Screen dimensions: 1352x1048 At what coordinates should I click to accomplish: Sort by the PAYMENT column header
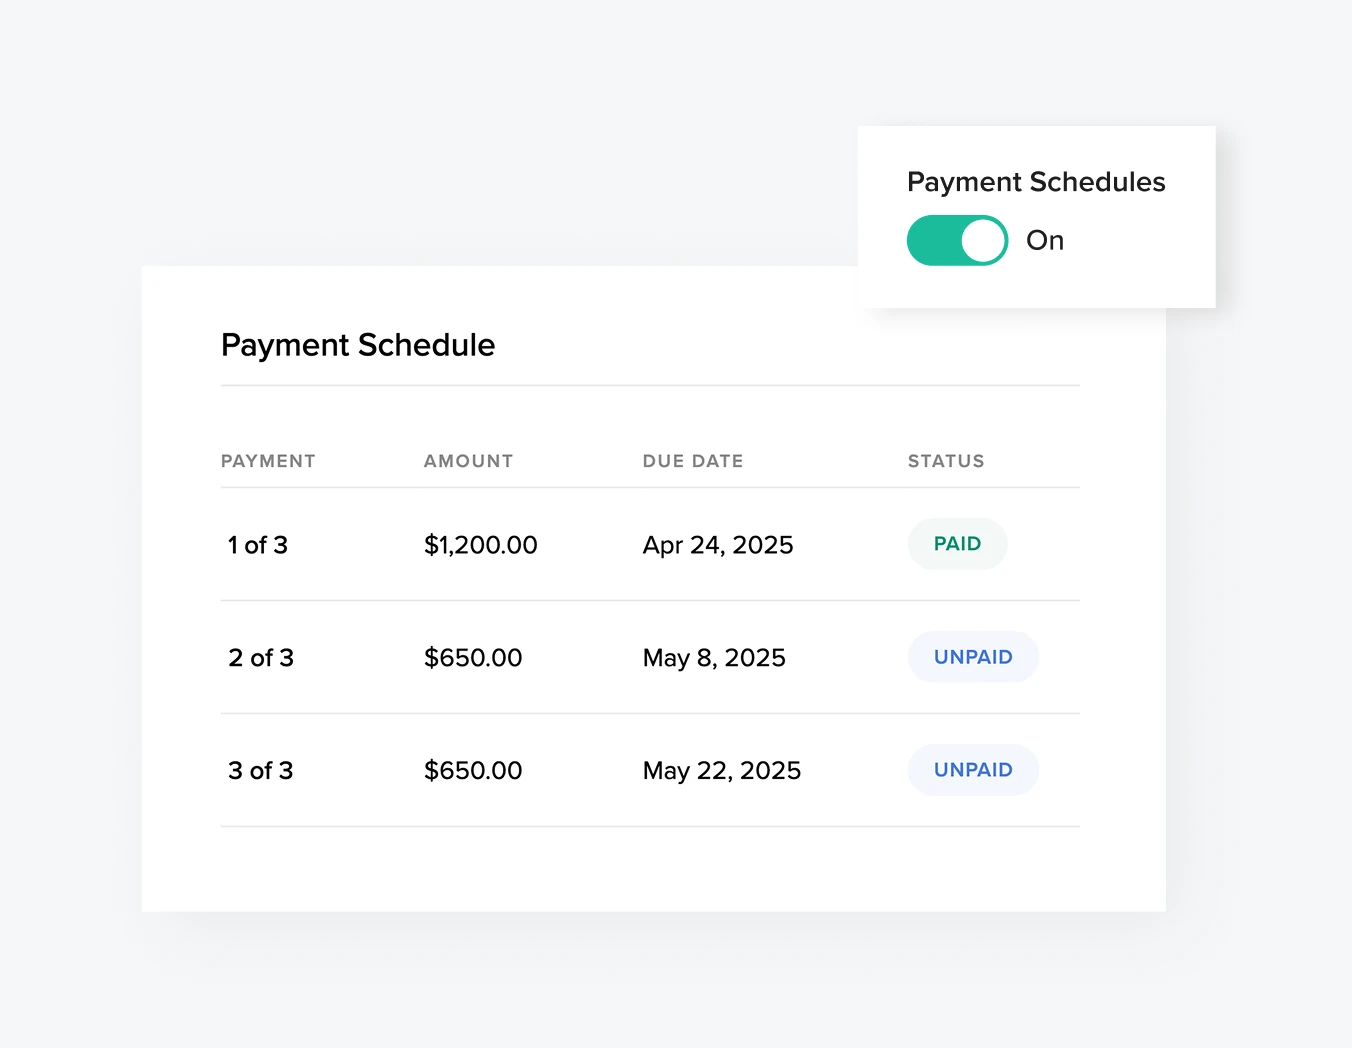268,461
